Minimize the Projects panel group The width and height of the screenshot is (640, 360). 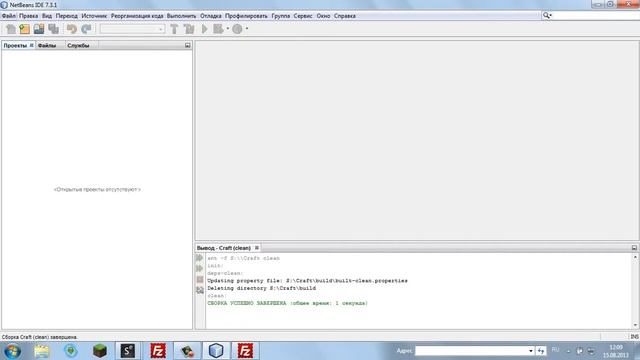188,45
